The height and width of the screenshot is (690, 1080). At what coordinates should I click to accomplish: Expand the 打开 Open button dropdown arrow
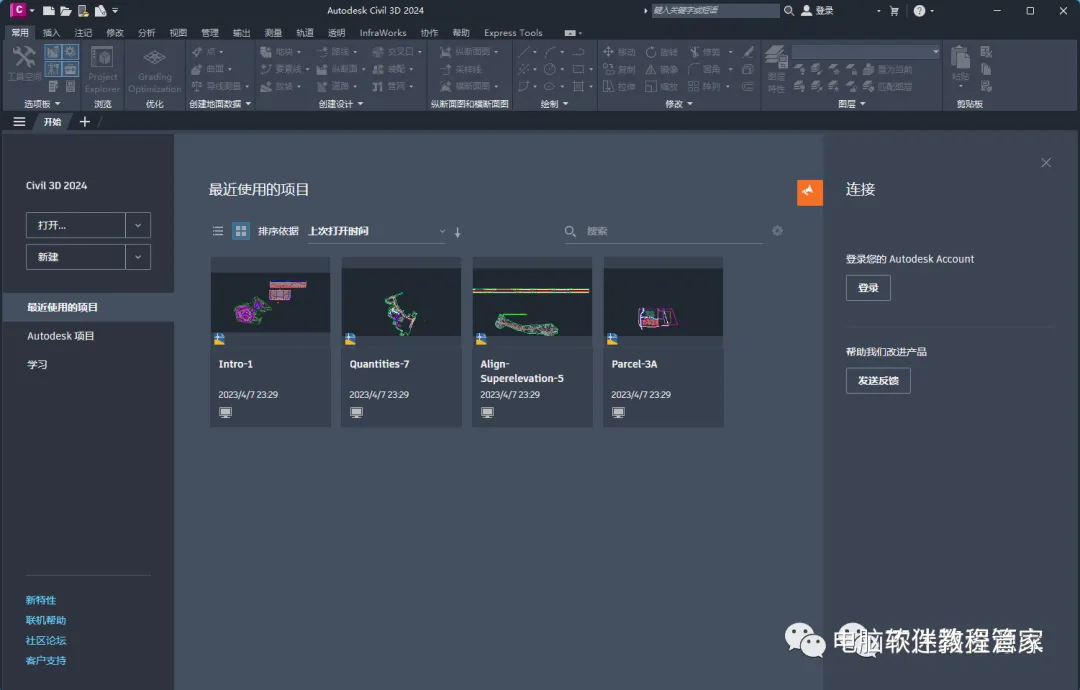click(138, 225)
